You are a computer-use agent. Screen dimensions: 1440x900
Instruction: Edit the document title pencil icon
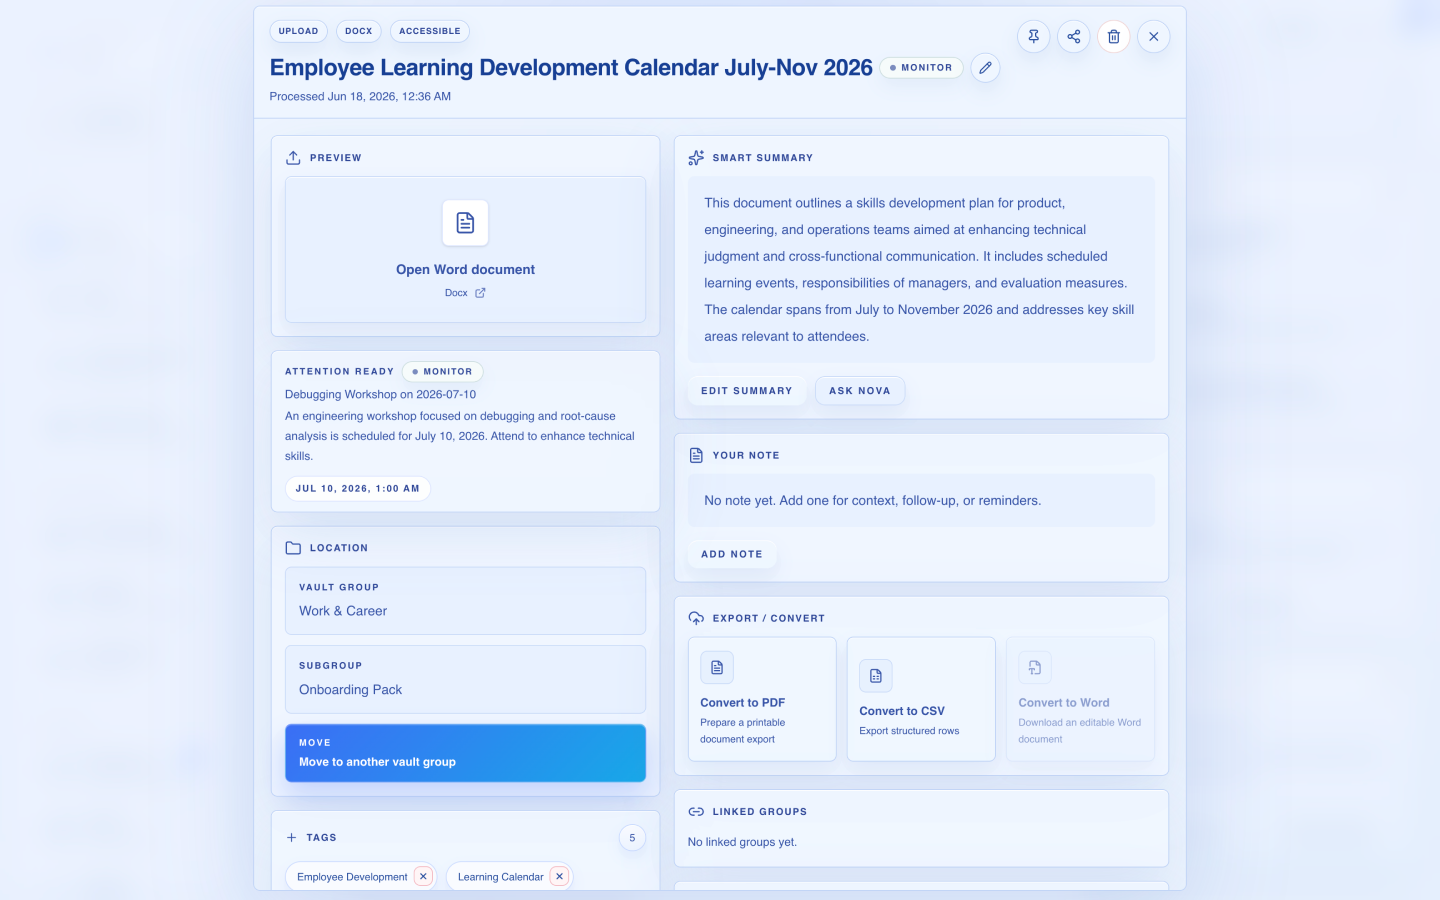pyautogui.click(x=985, y=68)
